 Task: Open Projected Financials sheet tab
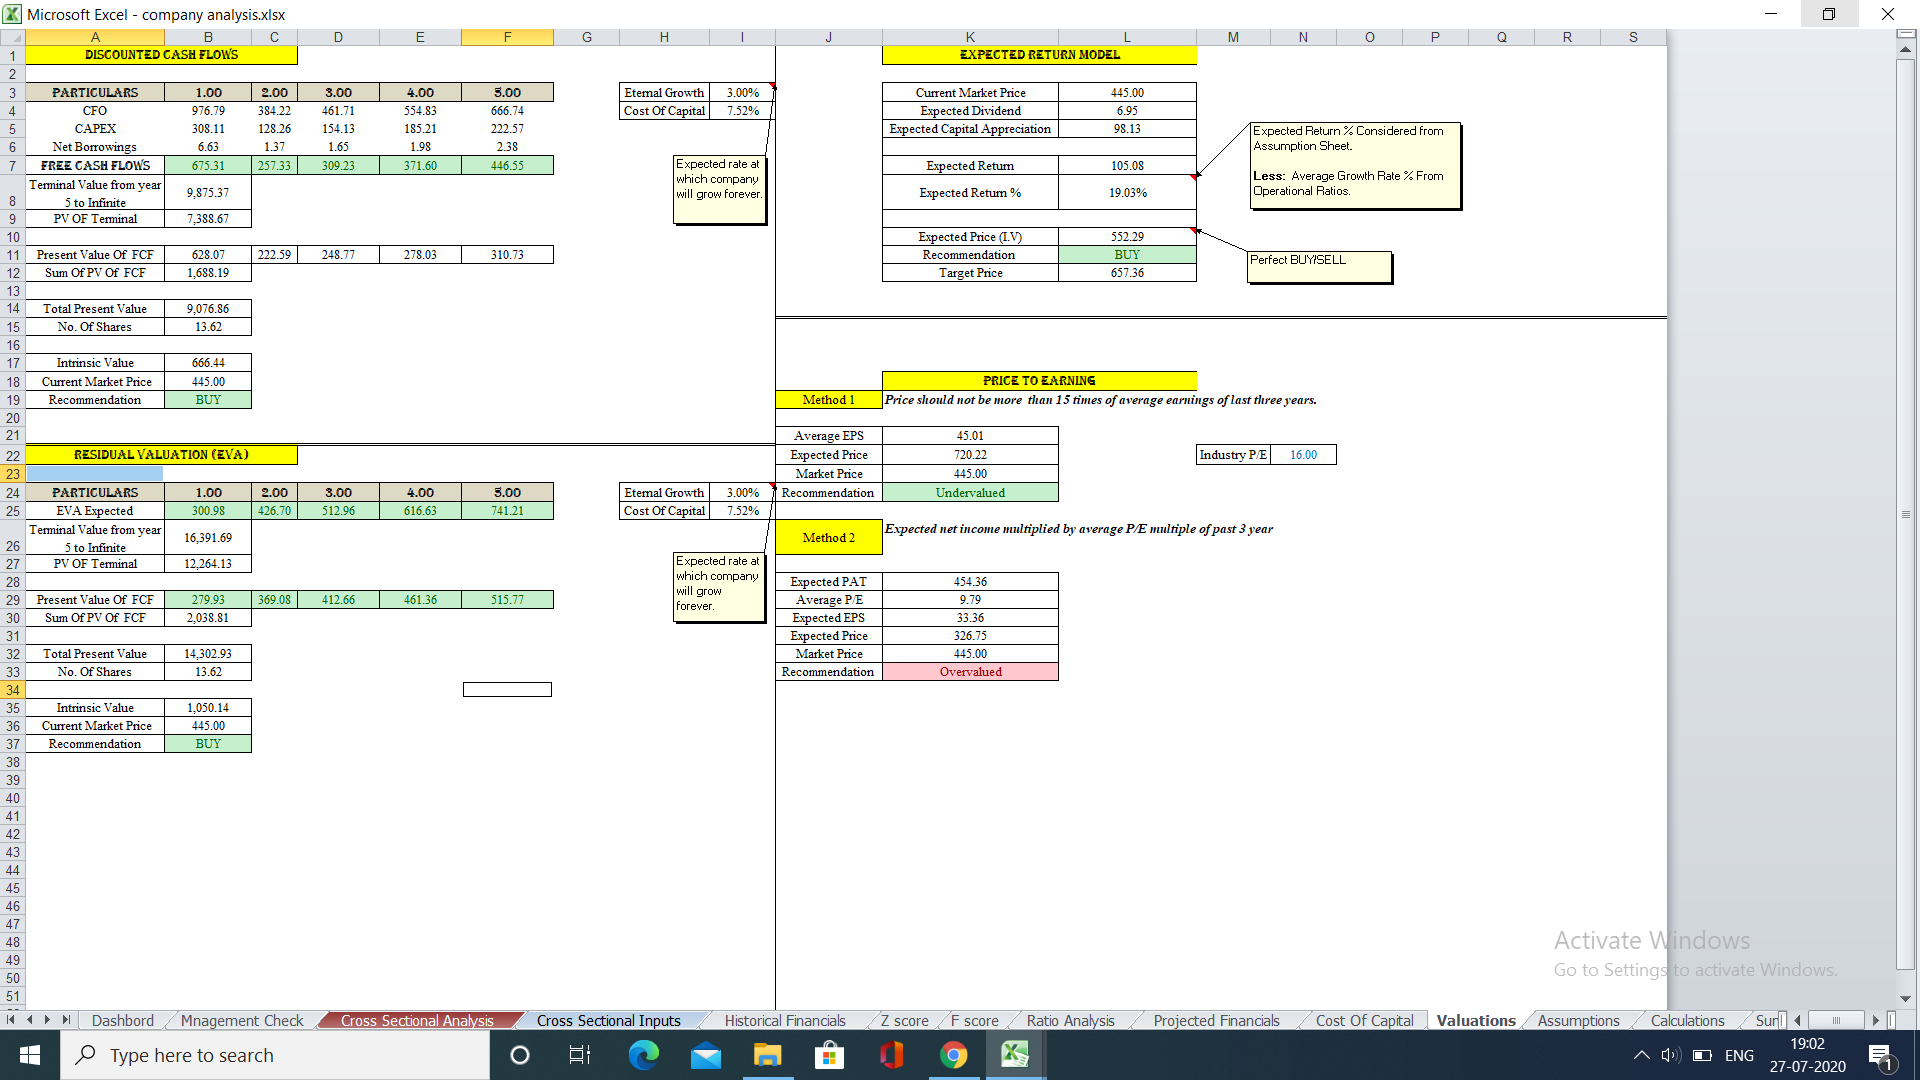[1216, 1020]
